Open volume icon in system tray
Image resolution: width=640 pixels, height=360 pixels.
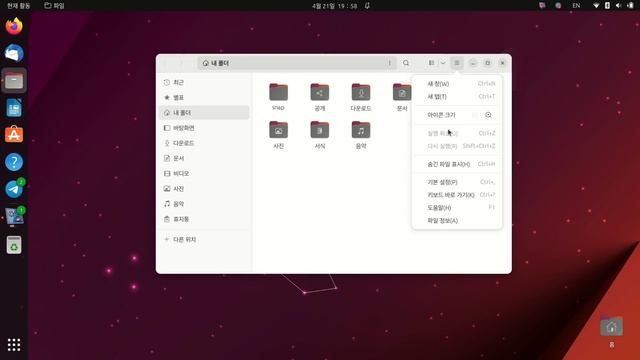[618, 6]
